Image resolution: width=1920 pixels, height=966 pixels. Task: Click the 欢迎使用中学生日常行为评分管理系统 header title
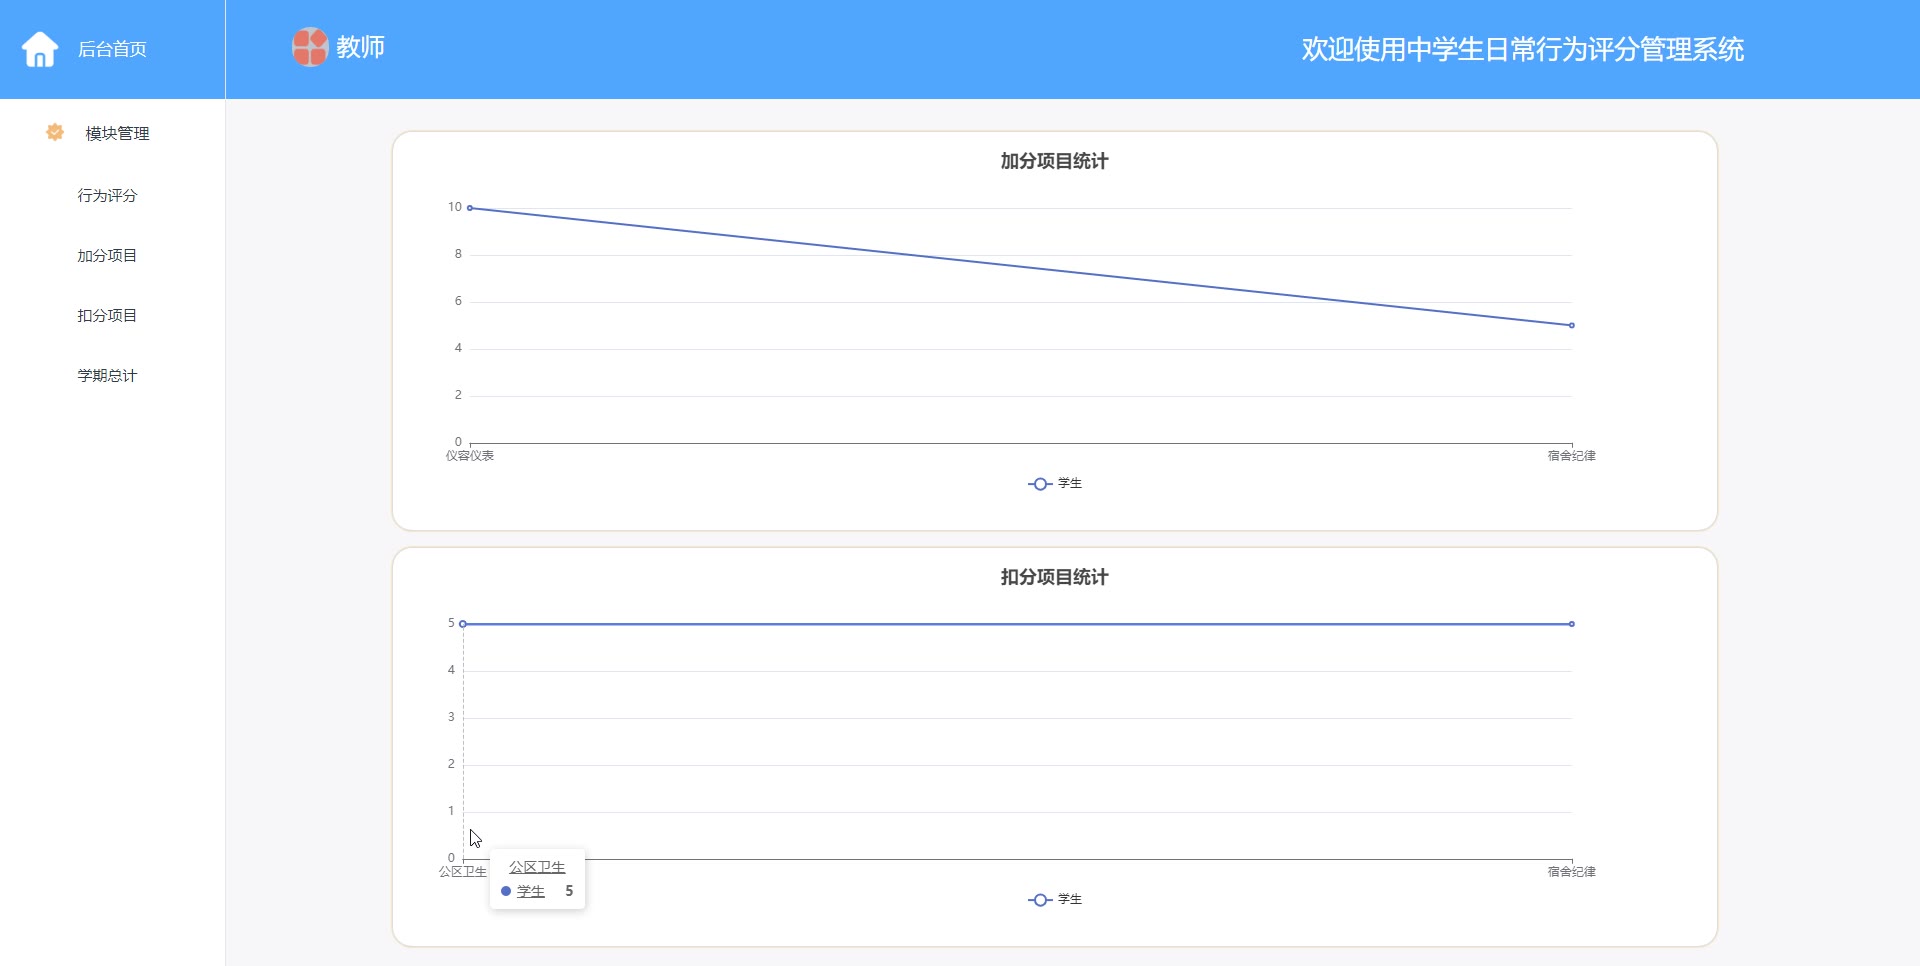(1523, 49)
